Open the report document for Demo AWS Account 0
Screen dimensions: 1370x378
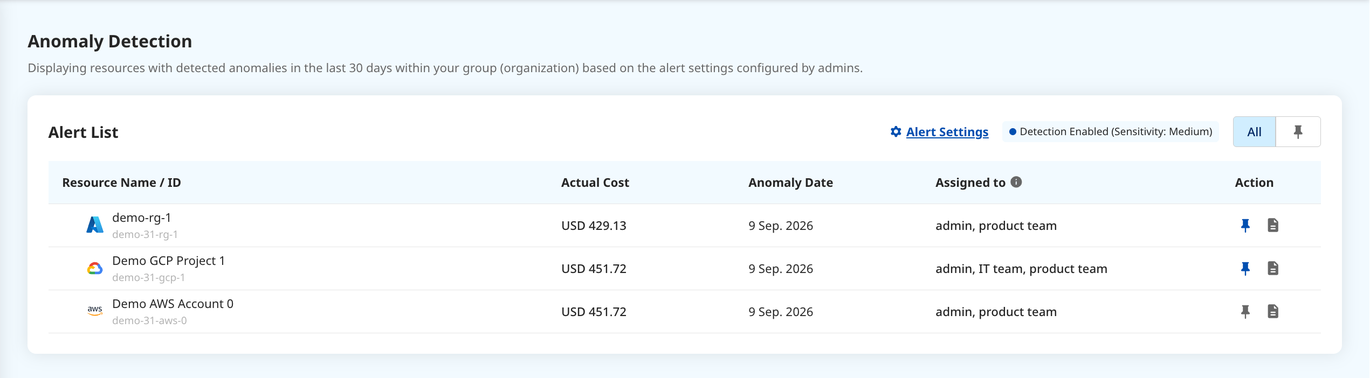pyautogui.click(x=1273, y=311)
